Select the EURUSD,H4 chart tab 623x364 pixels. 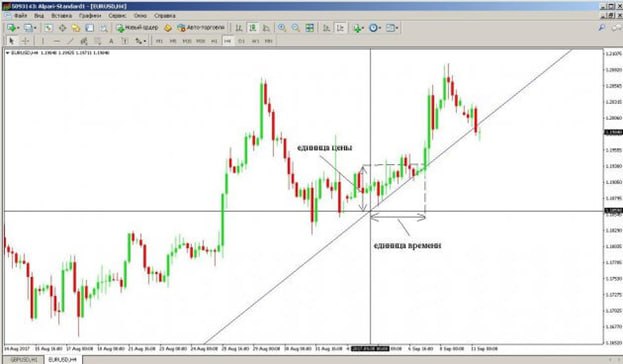[62, 360]
